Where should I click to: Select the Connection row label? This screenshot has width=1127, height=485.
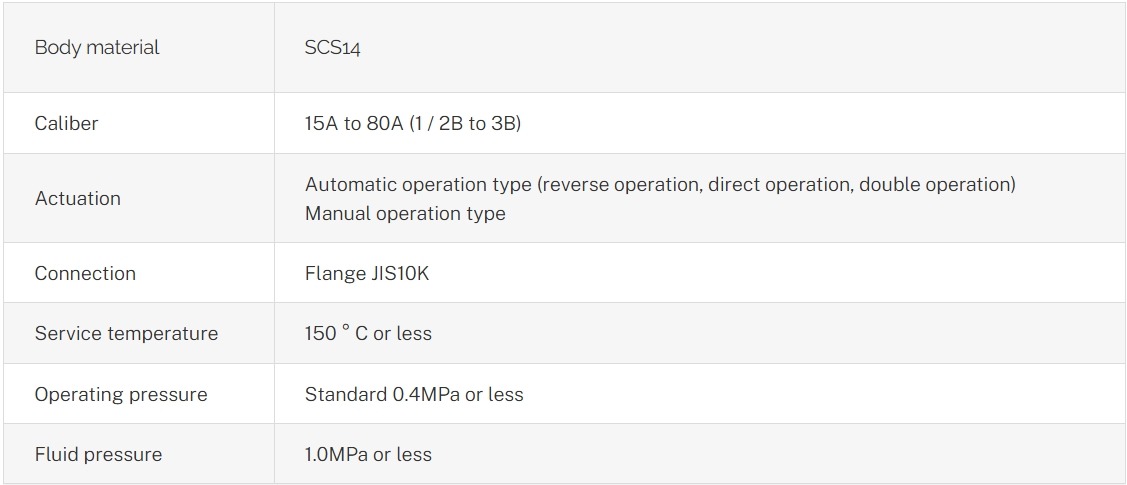pos(85,274)
